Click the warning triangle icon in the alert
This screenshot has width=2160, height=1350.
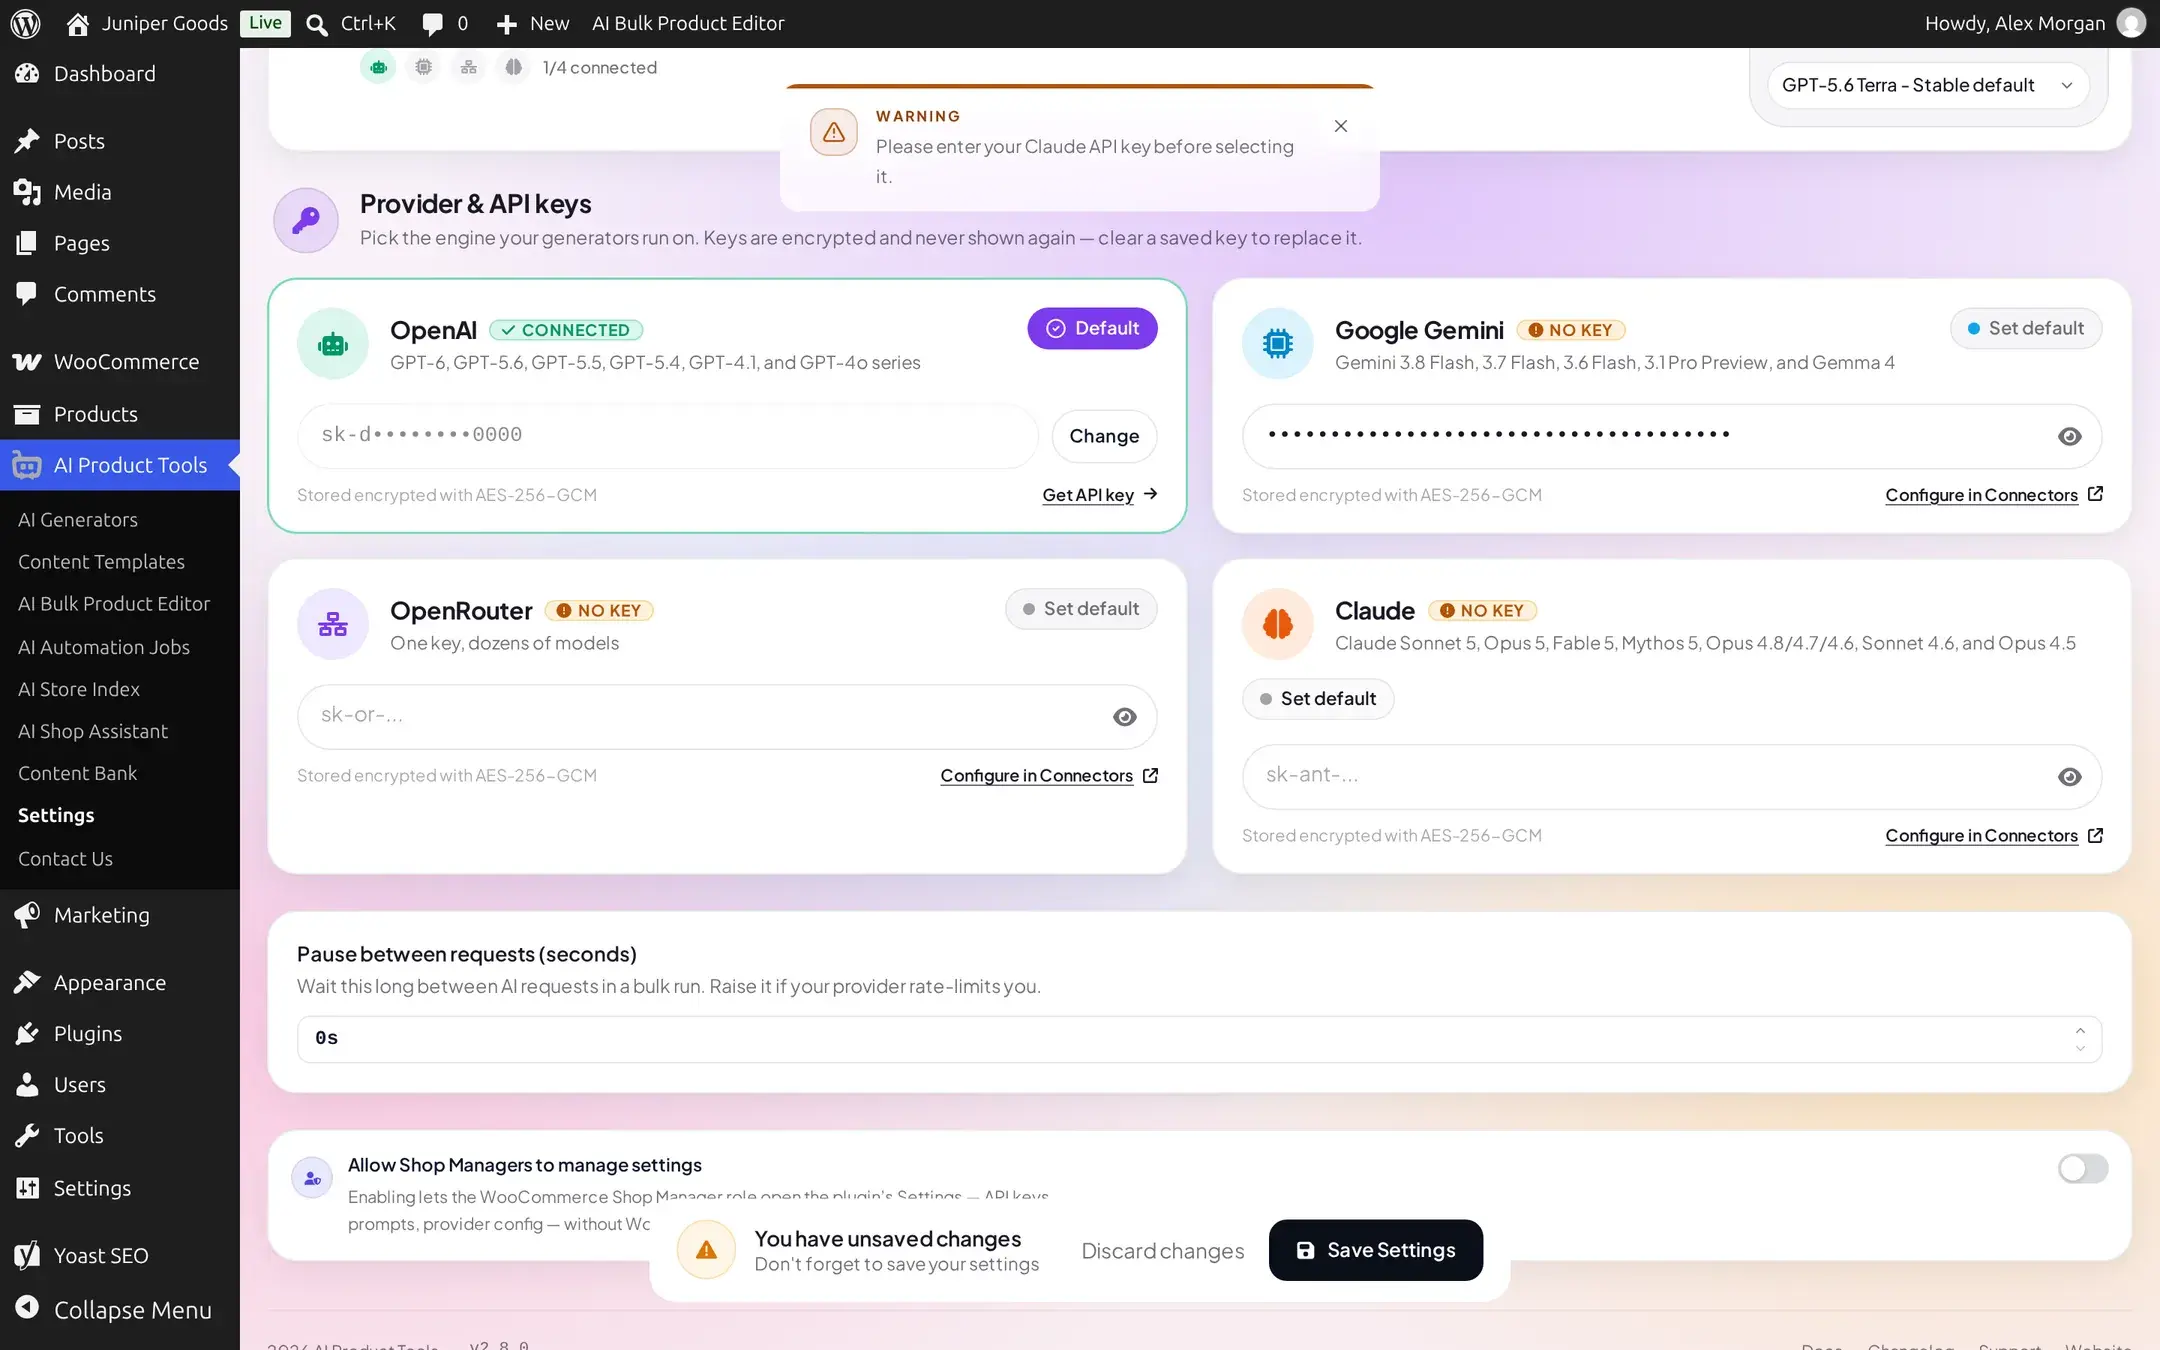[834, 132]
